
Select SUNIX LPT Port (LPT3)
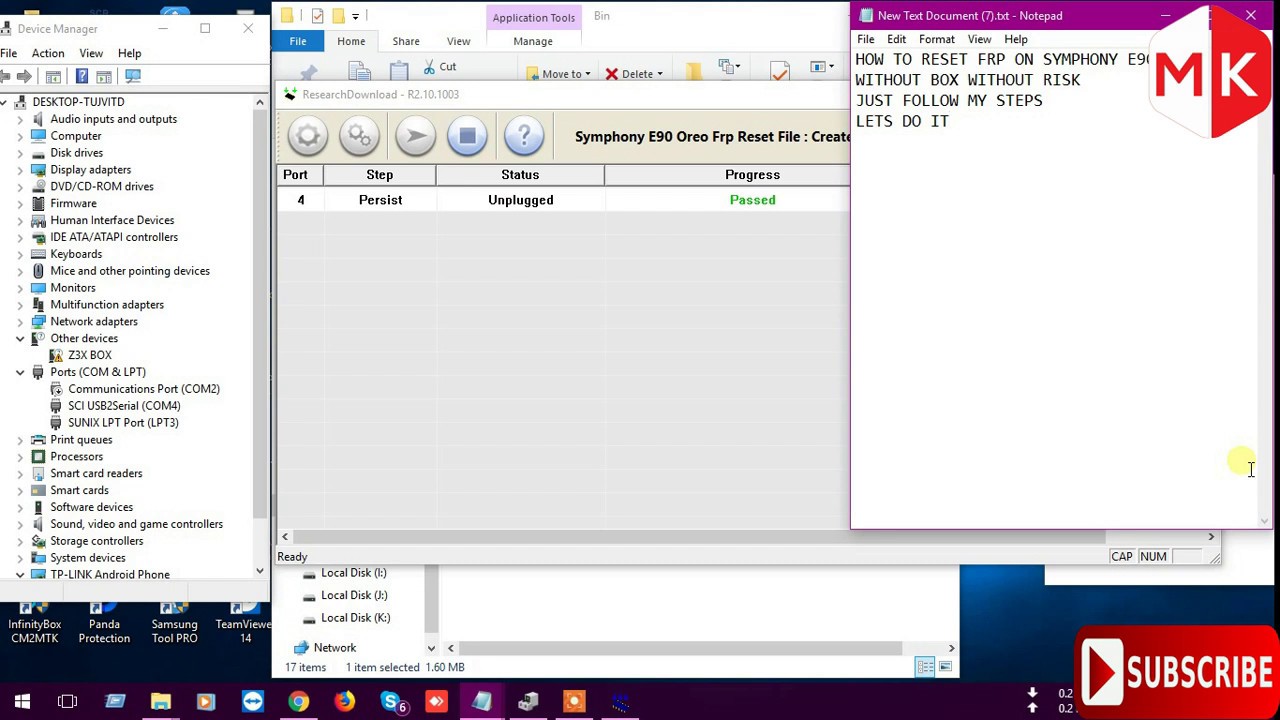(123, 423)
